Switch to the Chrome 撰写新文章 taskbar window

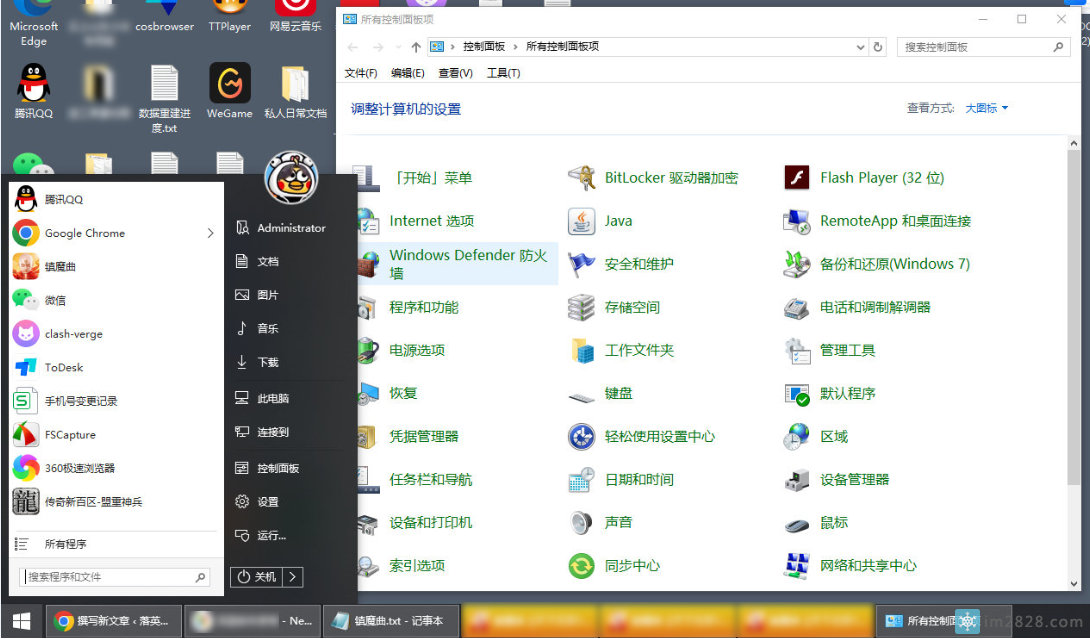tap(114, 621)
